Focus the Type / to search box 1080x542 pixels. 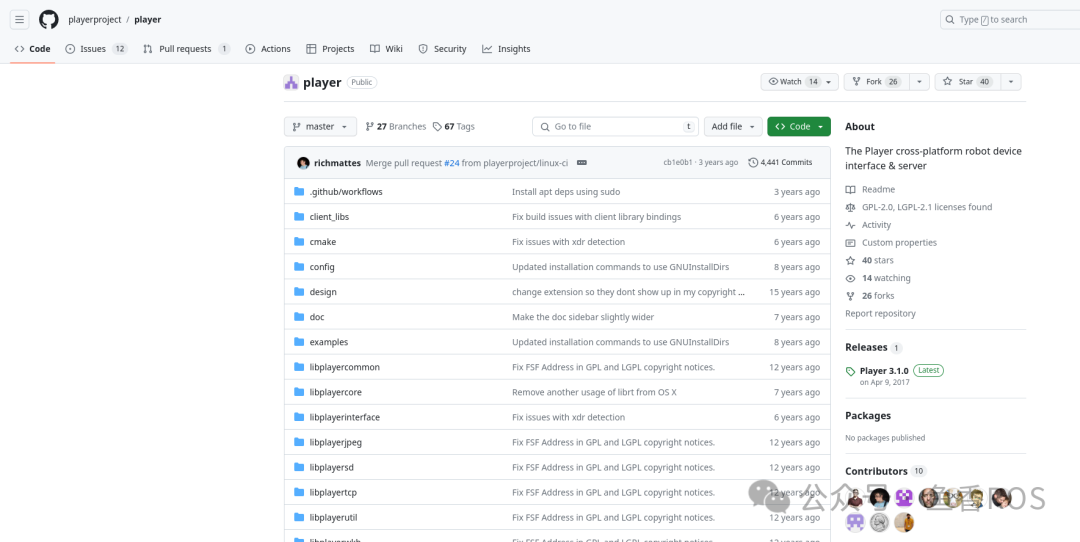click(x=1010, y=20)
